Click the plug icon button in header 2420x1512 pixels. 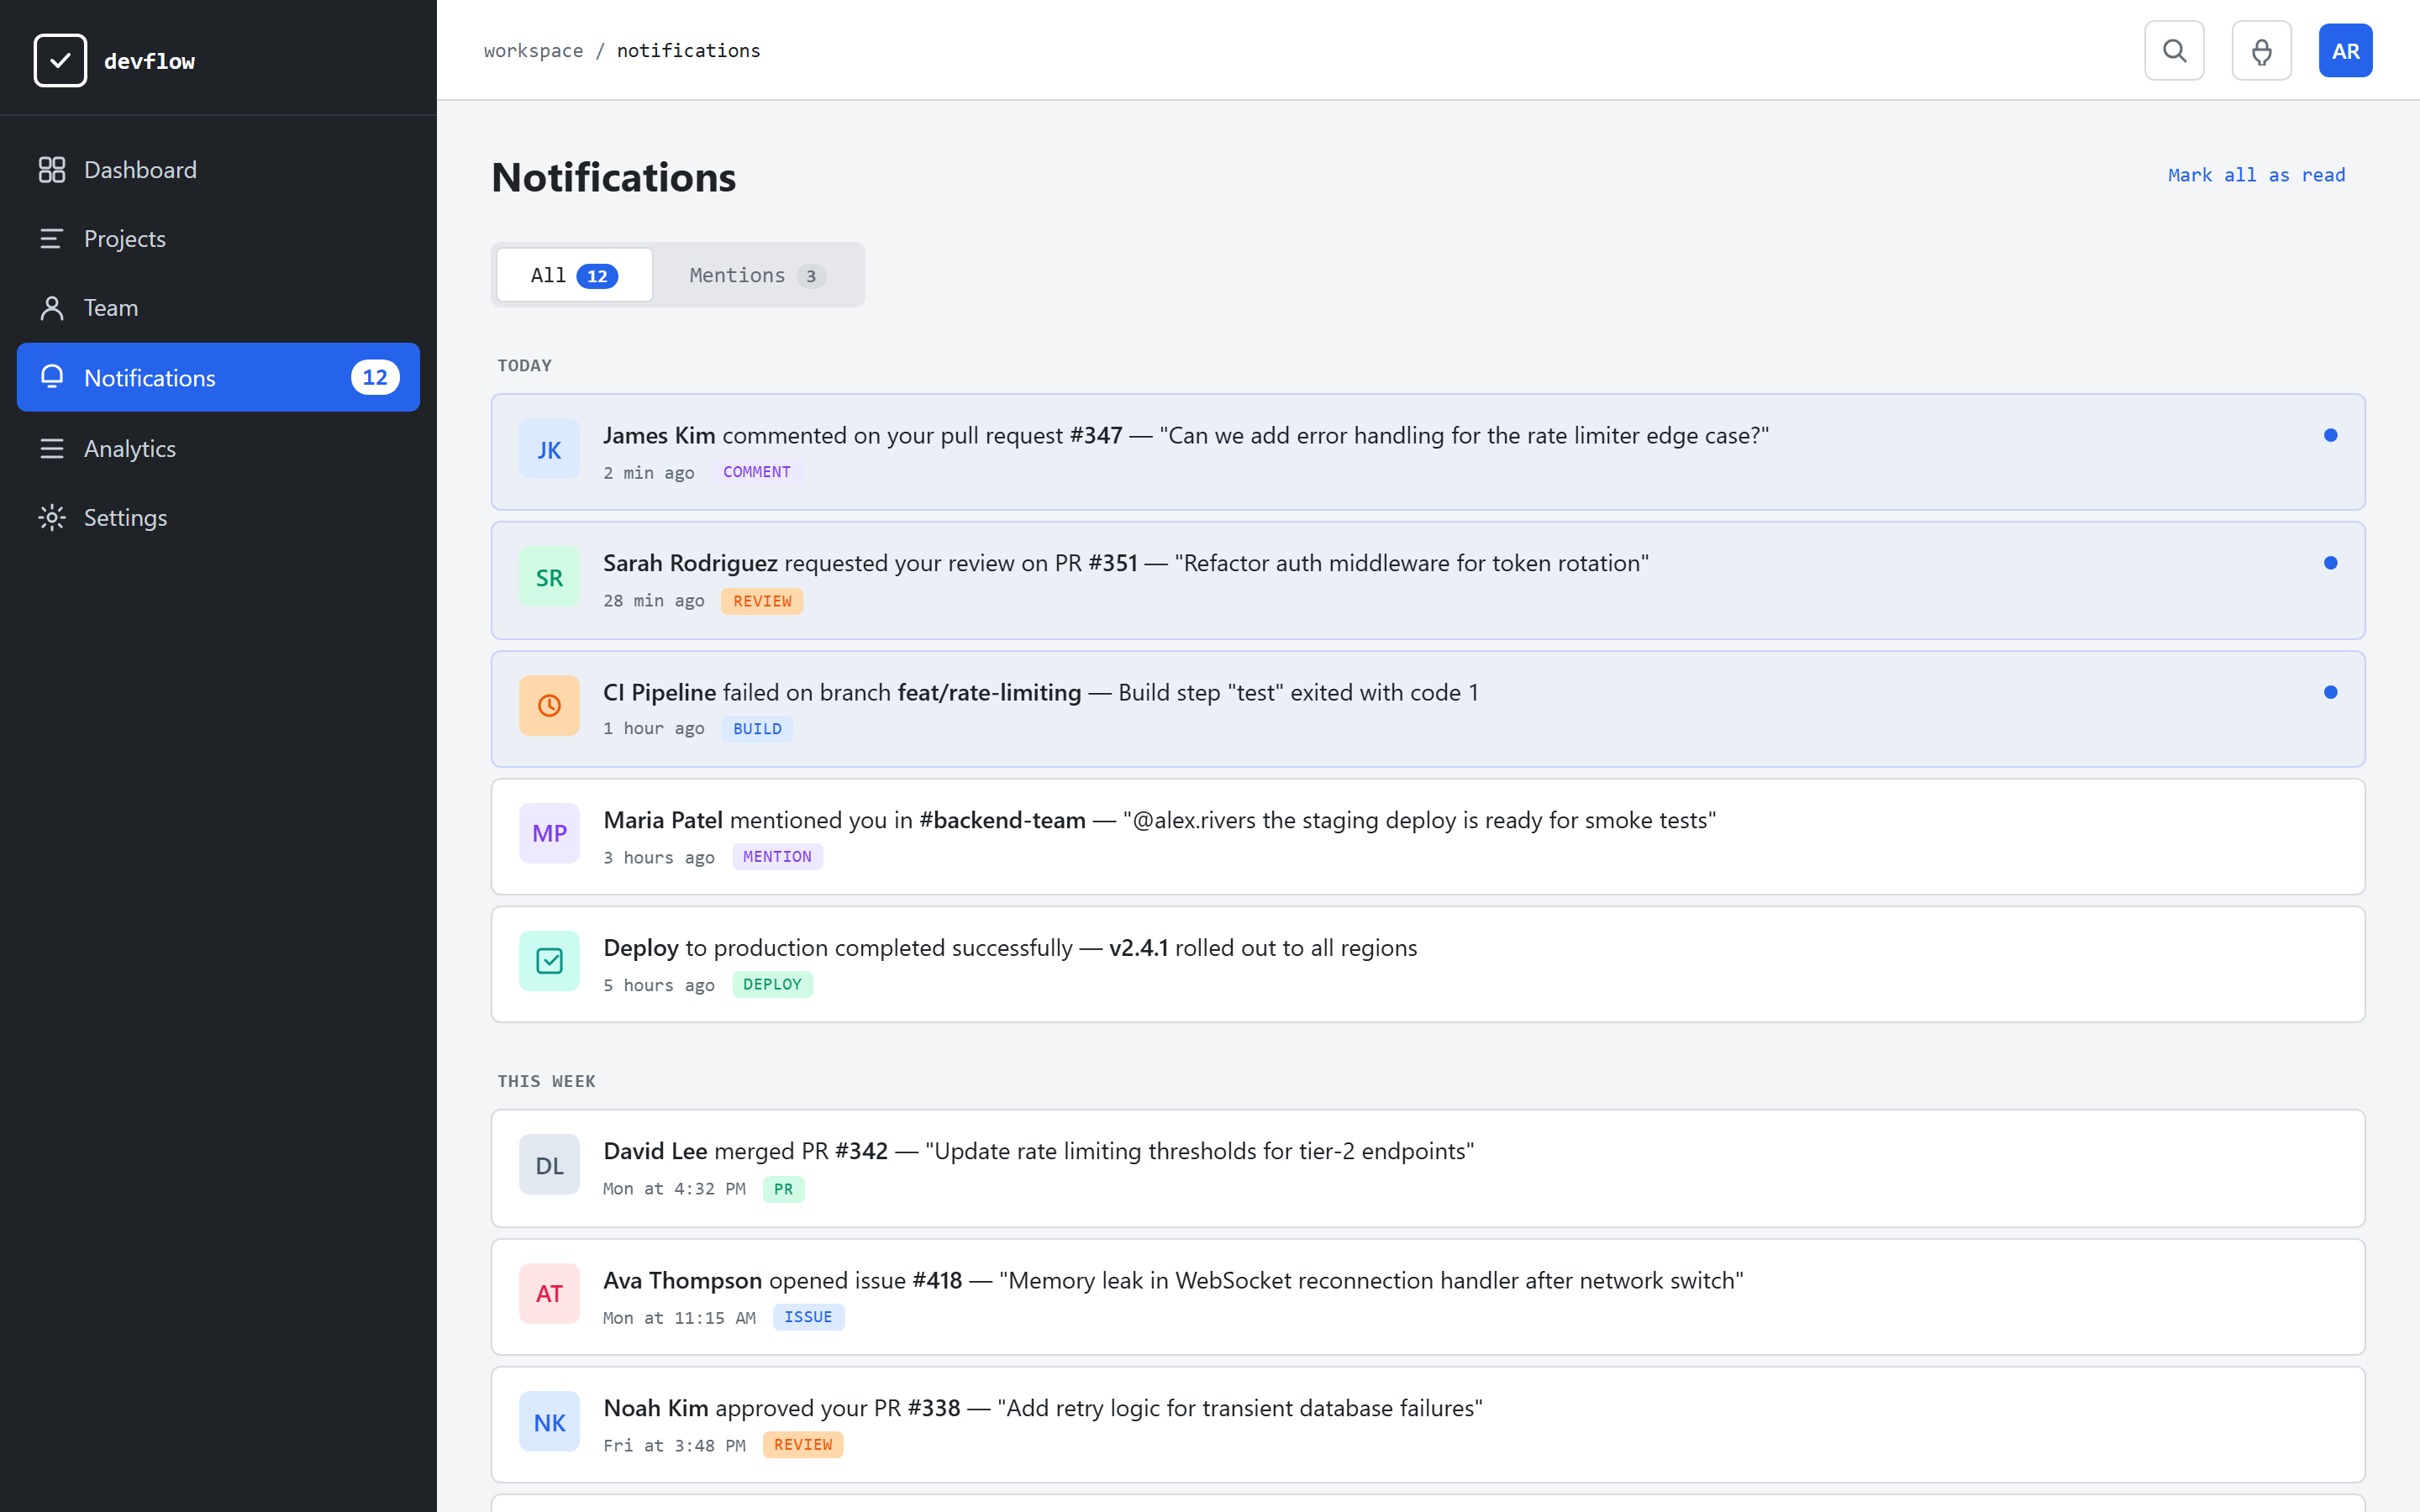click(2261, 50)
